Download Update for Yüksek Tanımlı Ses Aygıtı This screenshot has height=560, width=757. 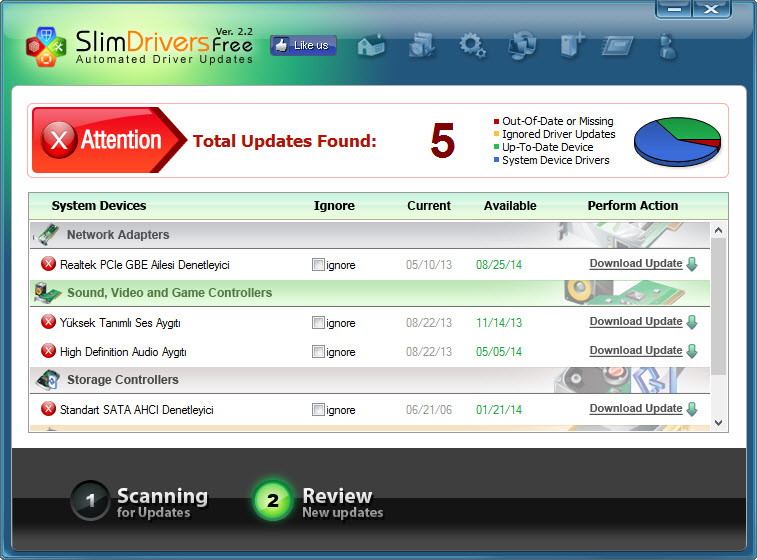point(636,322)
